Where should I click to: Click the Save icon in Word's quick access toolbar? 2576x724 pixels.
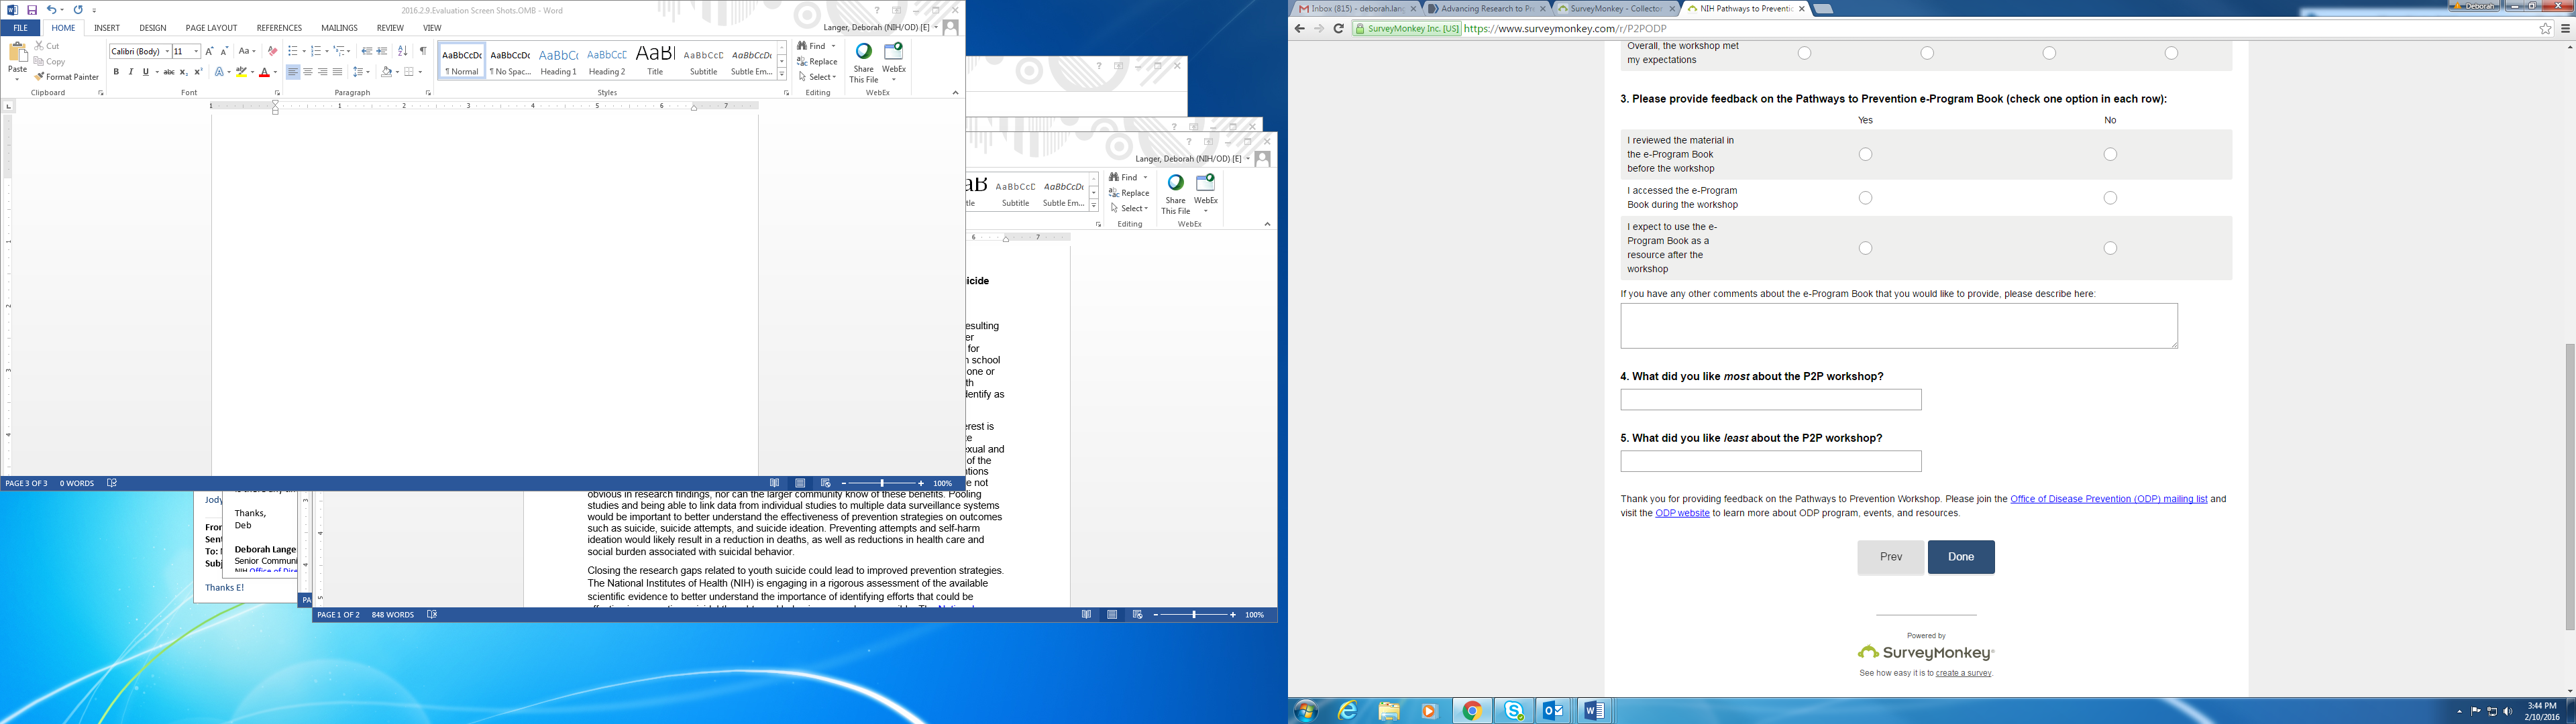click(x=32, y=10)
